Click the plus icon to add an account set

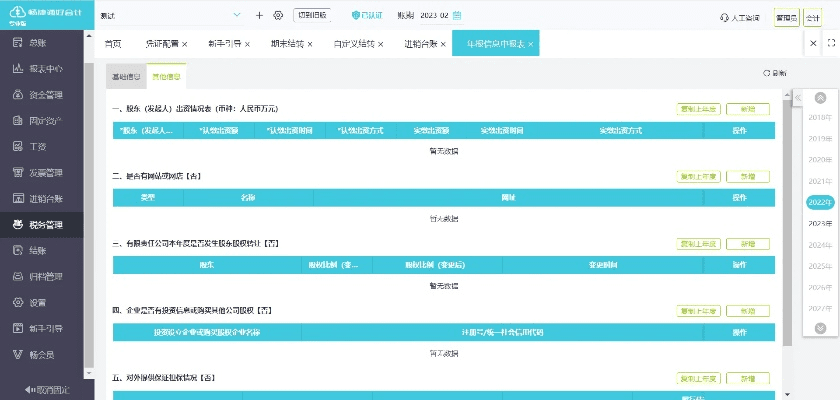click(259, 16)
